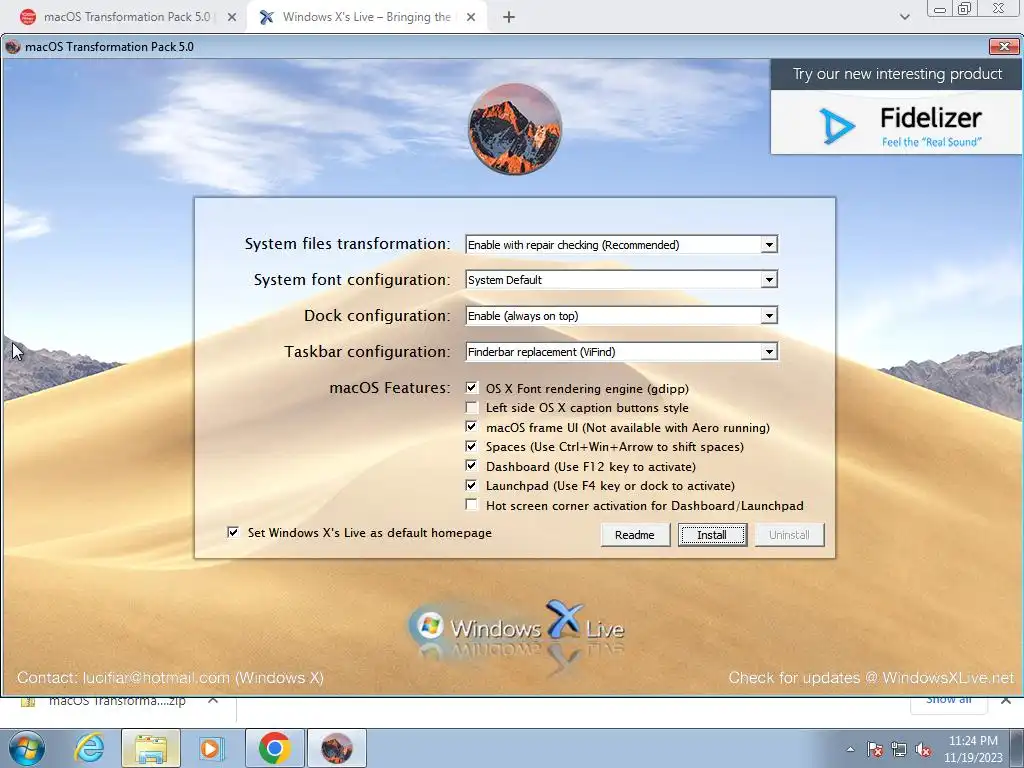Open Windows Explorer folder icon in taskbar
The width and height of the screenshot is (1024, 768).
pos(151,748)
